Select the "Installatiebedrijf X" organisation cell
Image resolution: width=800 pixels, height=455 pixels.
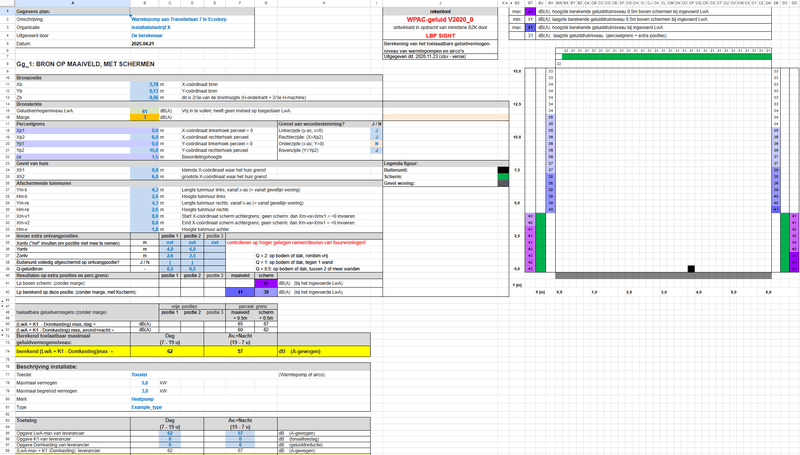(x=151, y=28)
